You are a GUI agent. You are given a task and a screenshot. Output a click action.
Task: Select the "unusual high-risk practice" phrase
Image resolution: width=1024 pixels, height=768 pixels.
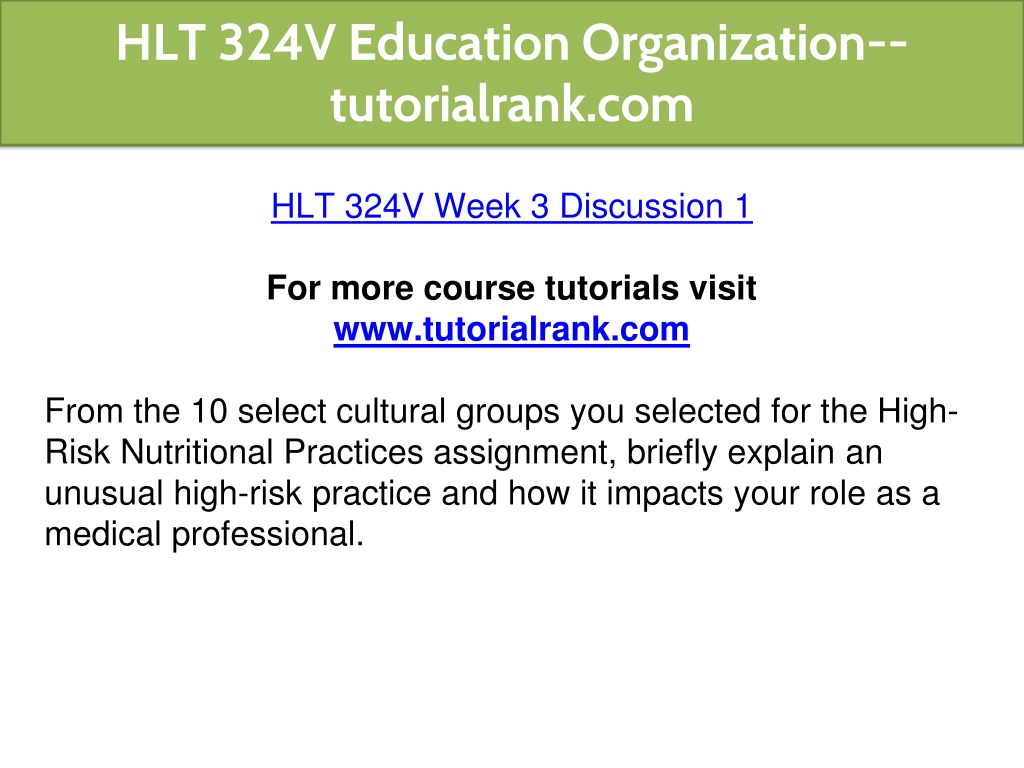[238, 494]
